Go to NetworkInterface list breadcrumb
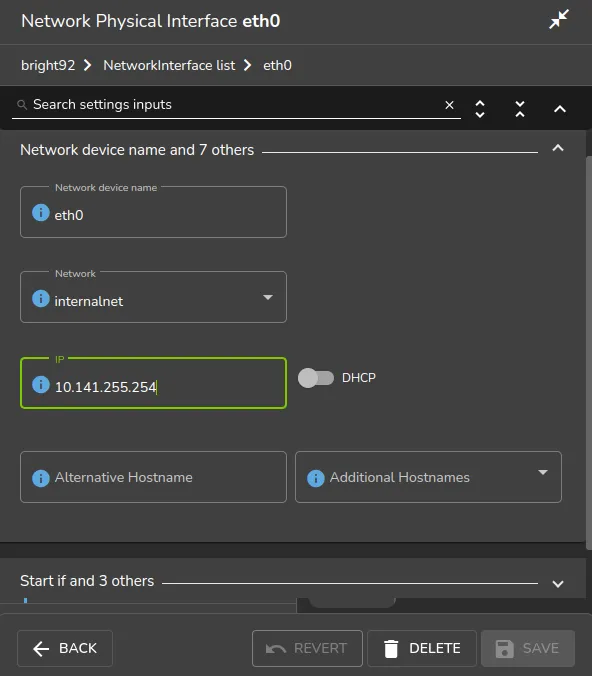 click(x=169, y=65)
